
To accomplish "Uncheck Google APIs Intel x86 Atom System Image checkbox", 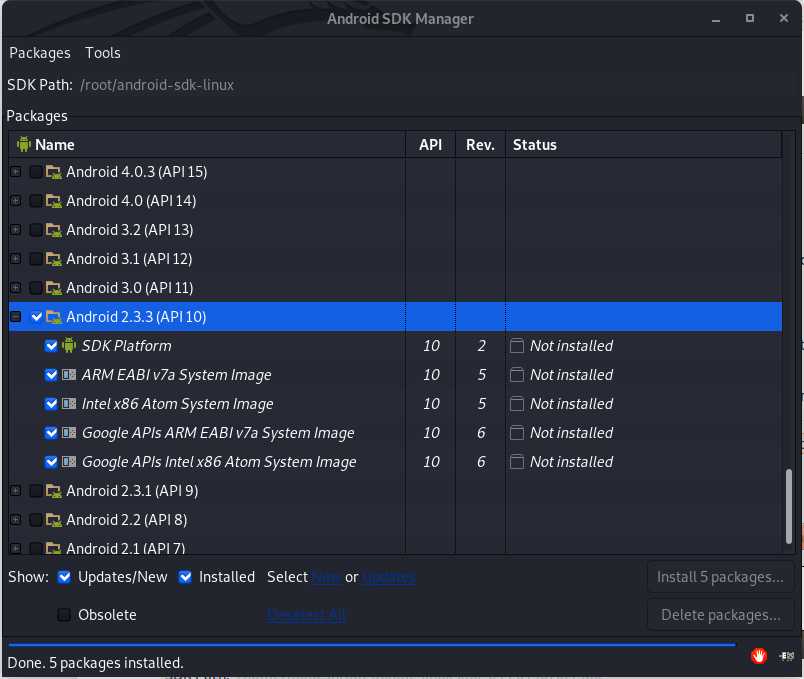I will [x=51, y=462].
